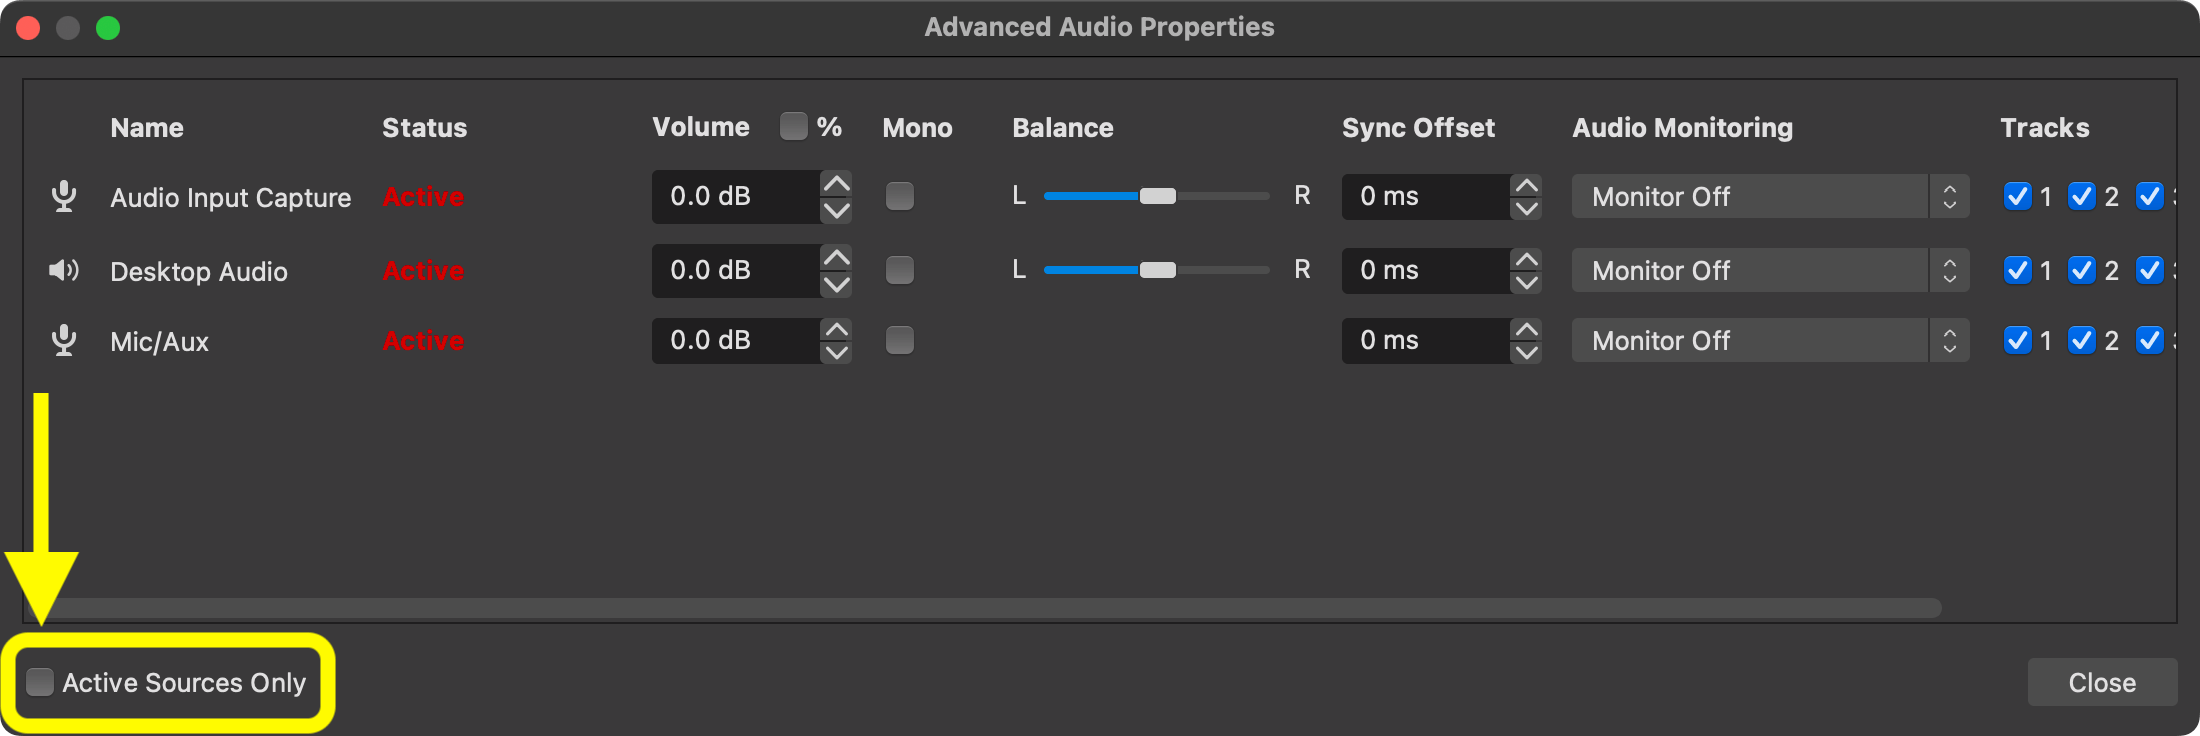Click the Tracks column header
This screenshot has height=736, width=2200.
coord(2045,127)
